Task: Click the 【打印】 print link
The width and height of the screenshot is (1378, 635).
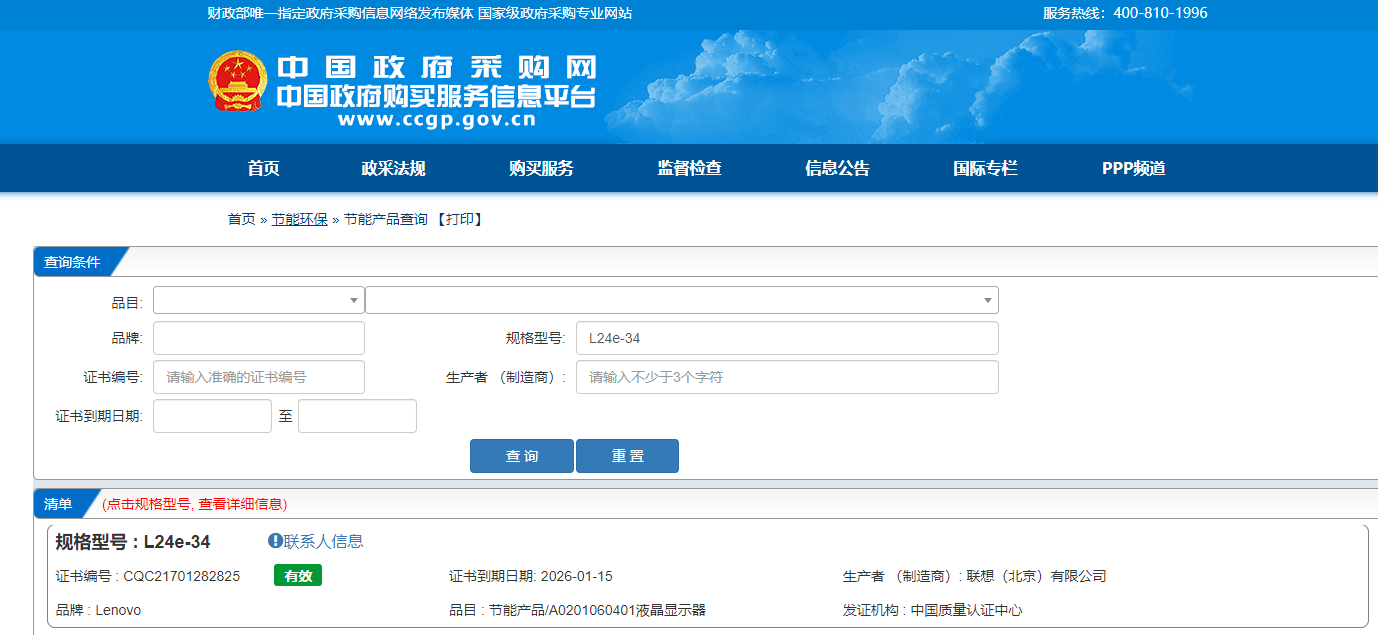Action: coord(460,219)
